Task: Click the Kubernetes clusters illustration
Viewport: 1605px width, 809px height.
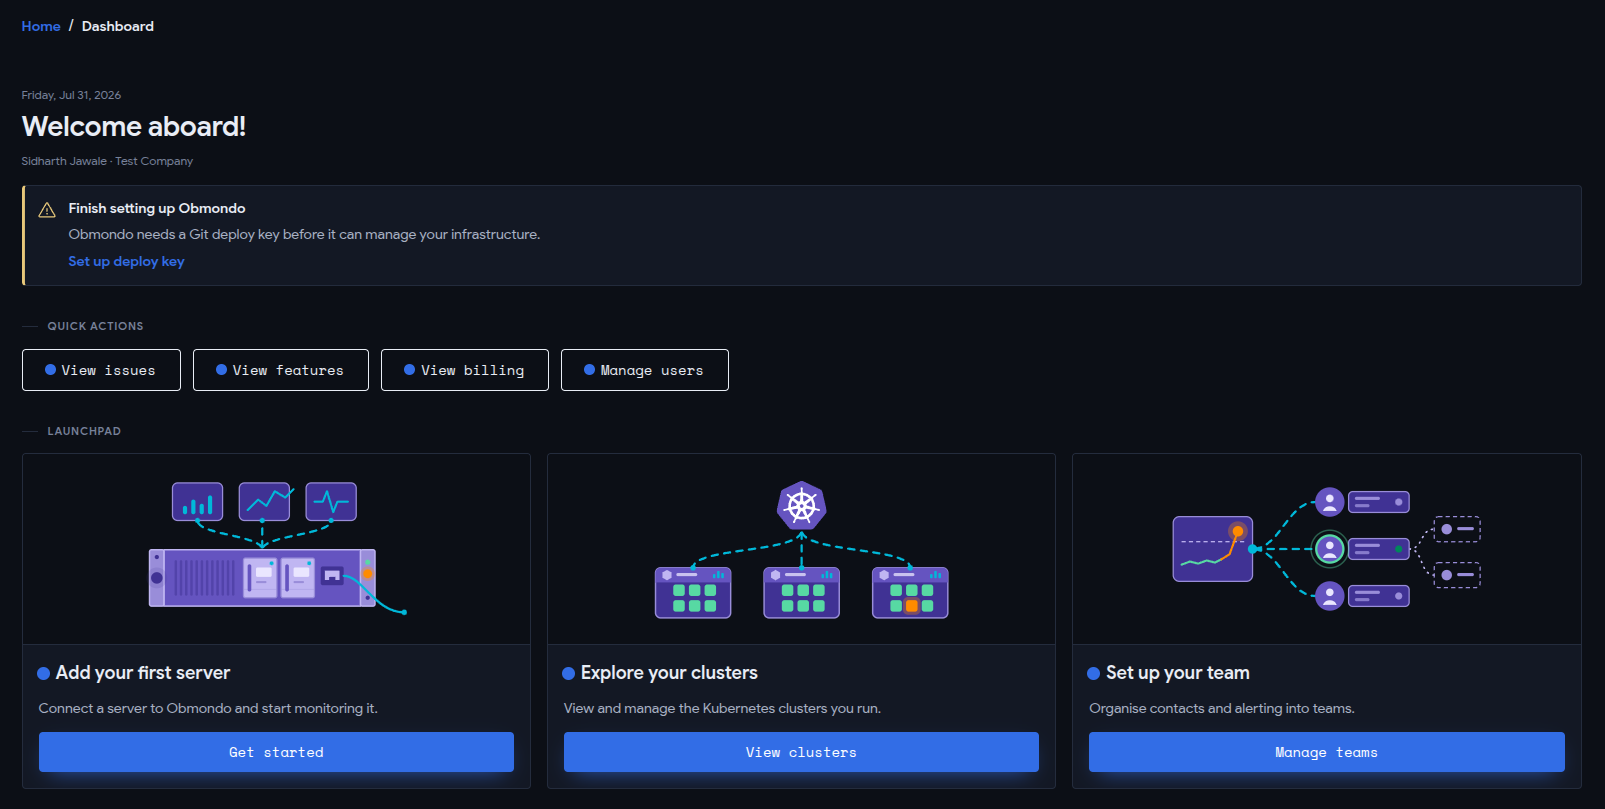Action: 801,550
